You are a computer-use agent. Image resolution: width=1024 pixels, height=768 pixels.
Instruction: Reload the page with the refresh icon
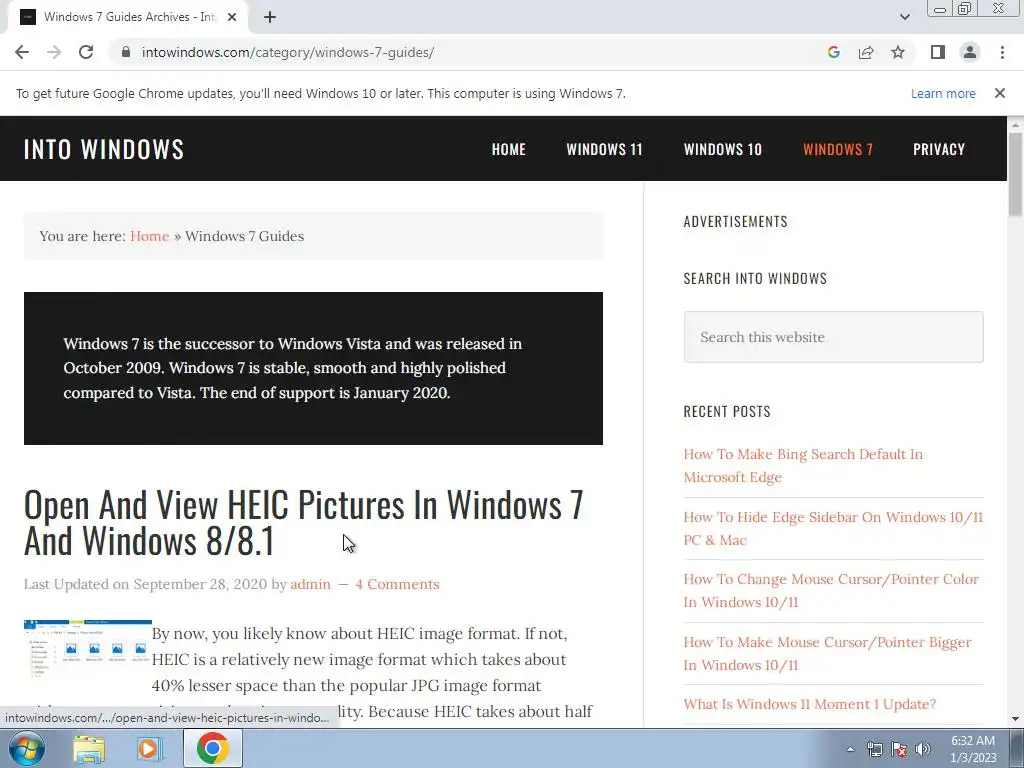[86, 52]
